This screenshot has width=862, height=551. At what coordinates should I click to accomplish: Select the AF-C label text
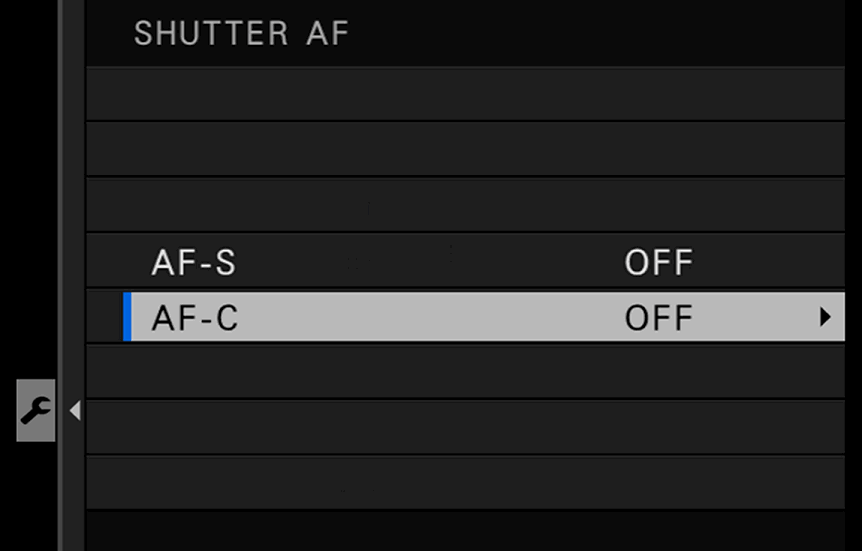(x=195, y=317)
